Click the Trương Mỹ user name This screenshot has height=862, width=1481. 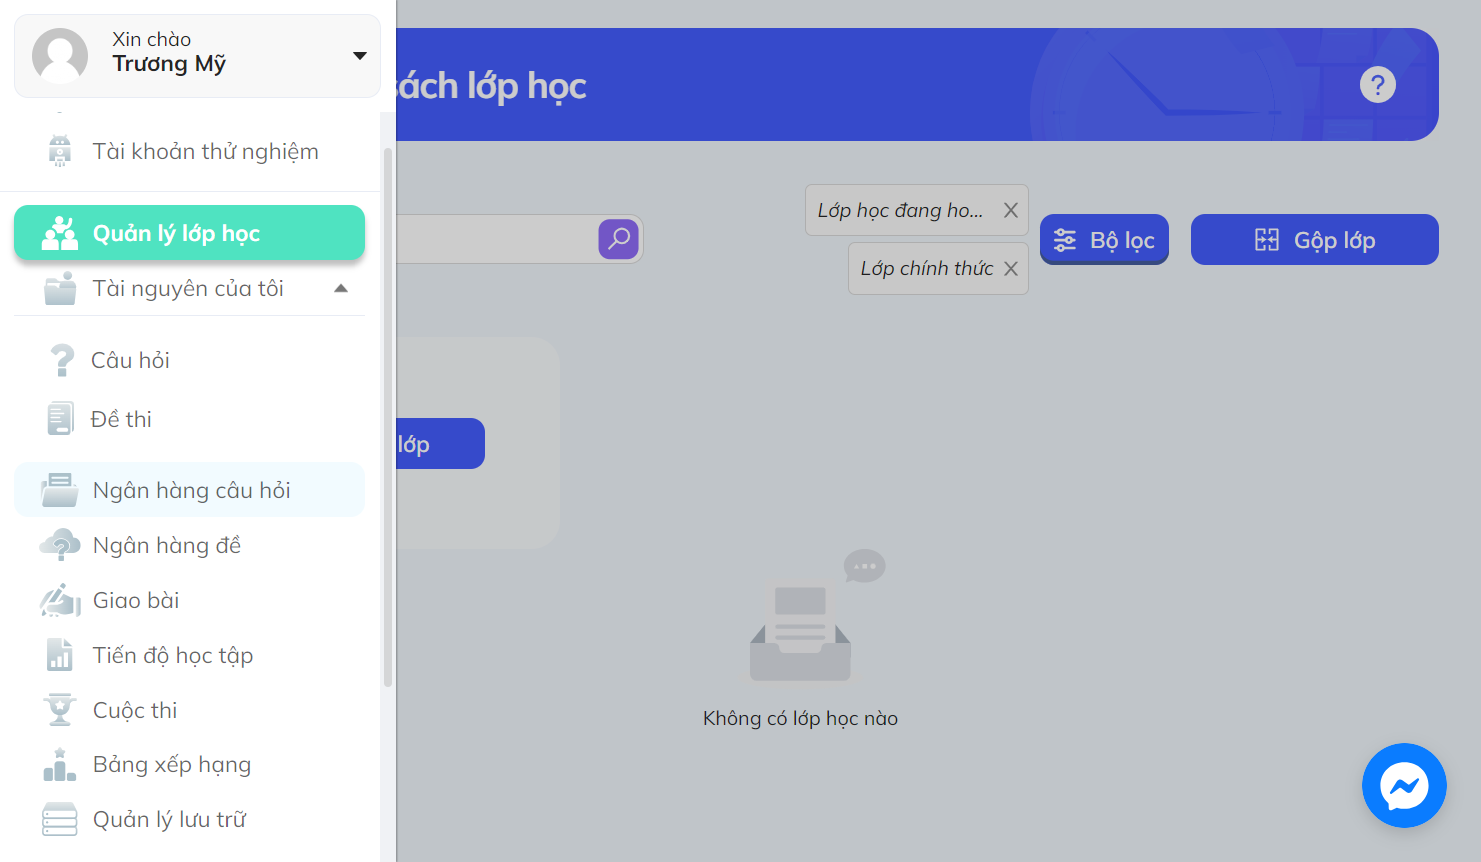pos(169,64)
